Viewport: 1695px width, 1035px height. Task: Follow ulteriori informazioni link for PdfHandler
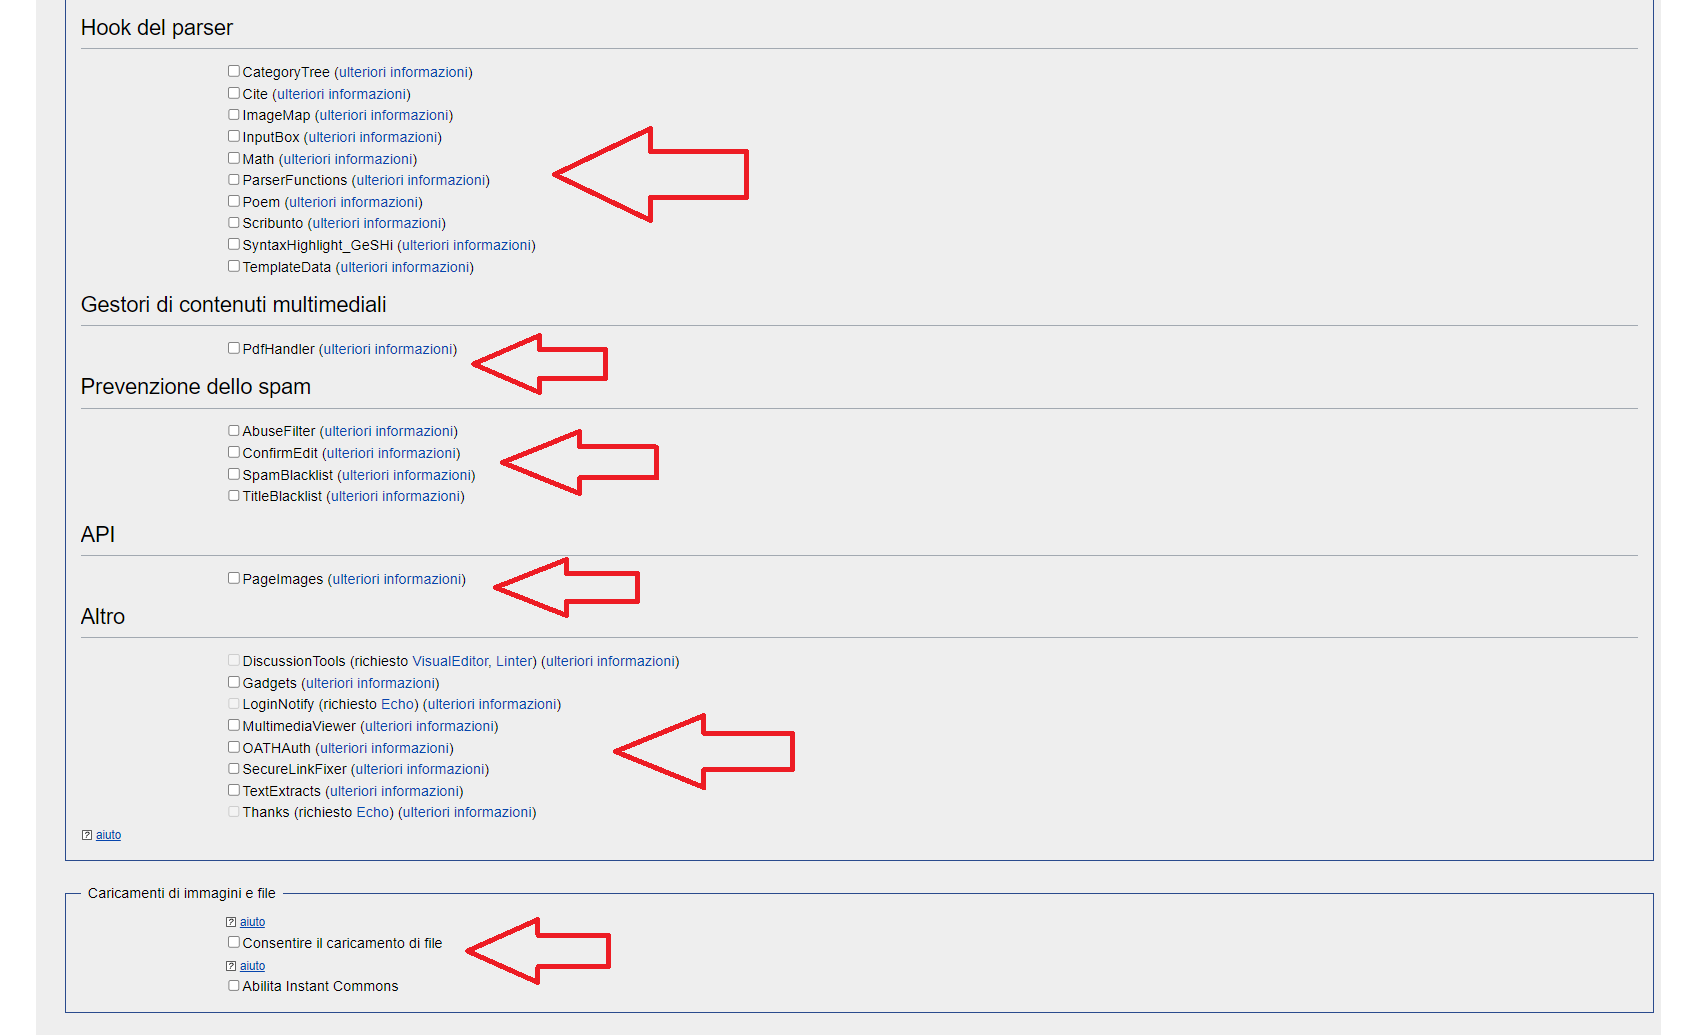pyautogui.click(x=388, y=349)
